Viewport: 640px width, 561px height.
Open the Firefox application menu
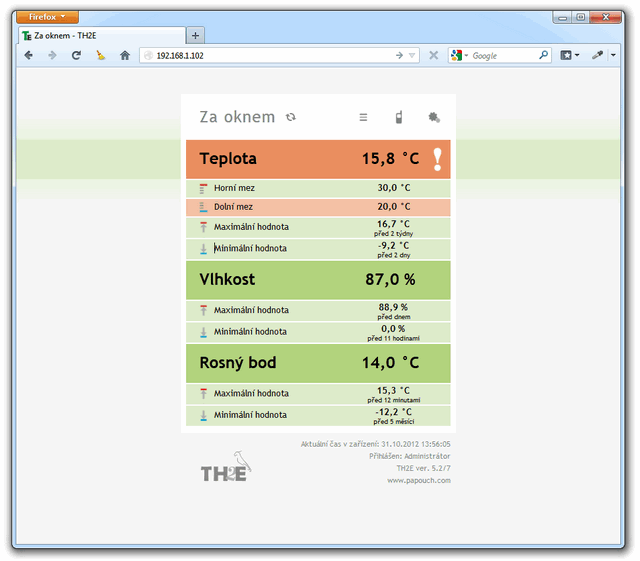47,17
